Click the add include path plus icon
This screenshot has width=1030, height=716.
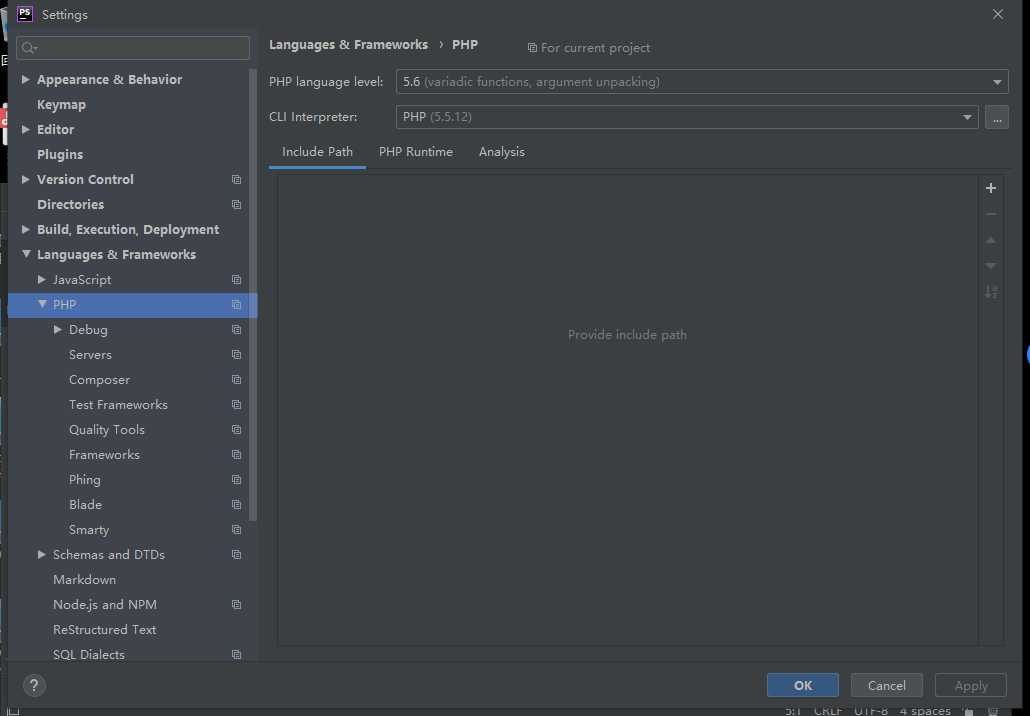click(991, 188)
